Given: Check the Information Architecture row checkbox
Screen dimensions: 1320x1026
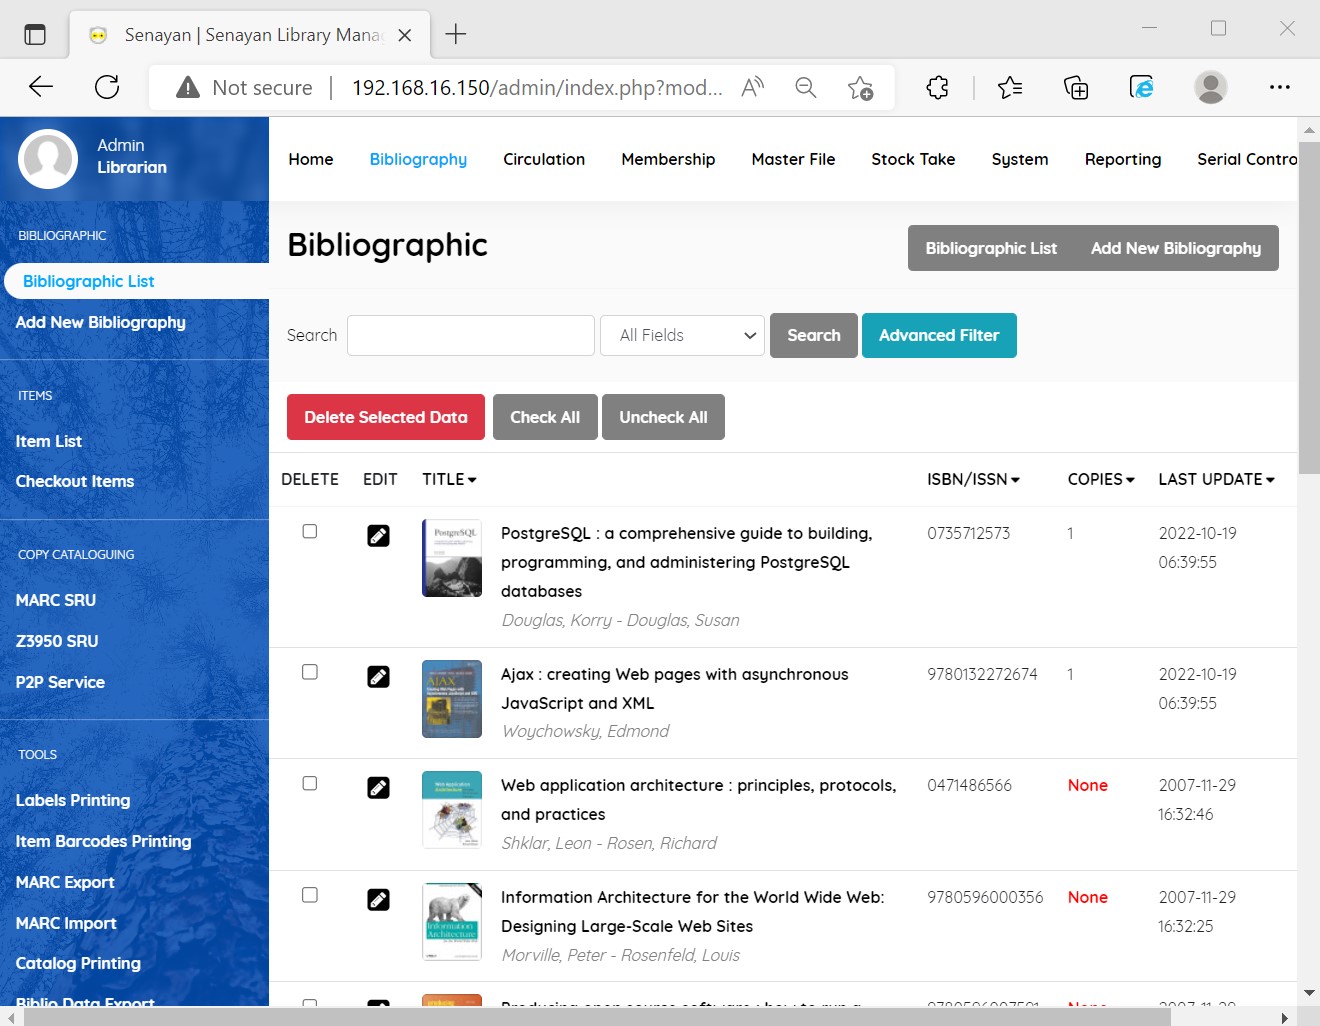Looking at the screenshot, I should tap(310, 895).
